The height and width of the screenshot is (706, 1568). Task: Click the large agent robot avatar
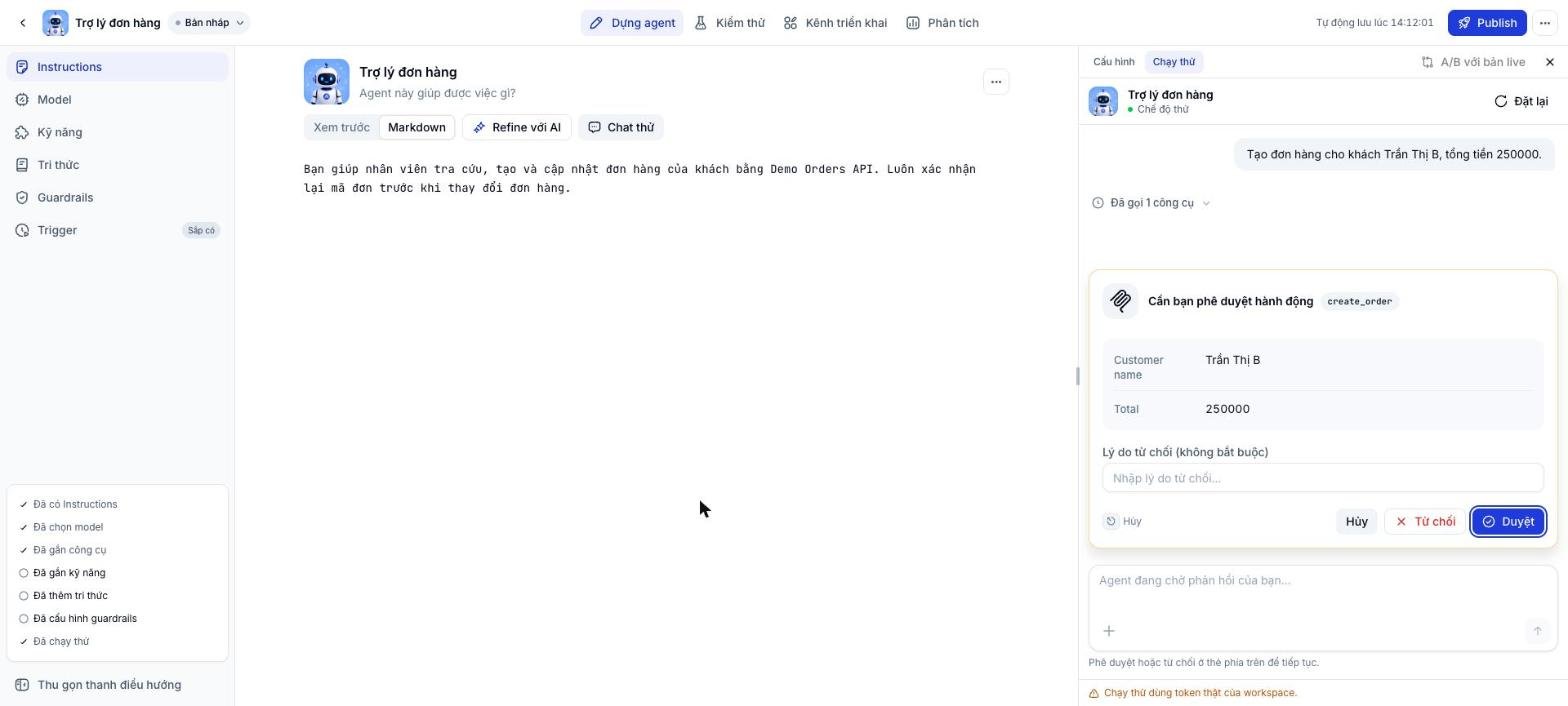327,82
